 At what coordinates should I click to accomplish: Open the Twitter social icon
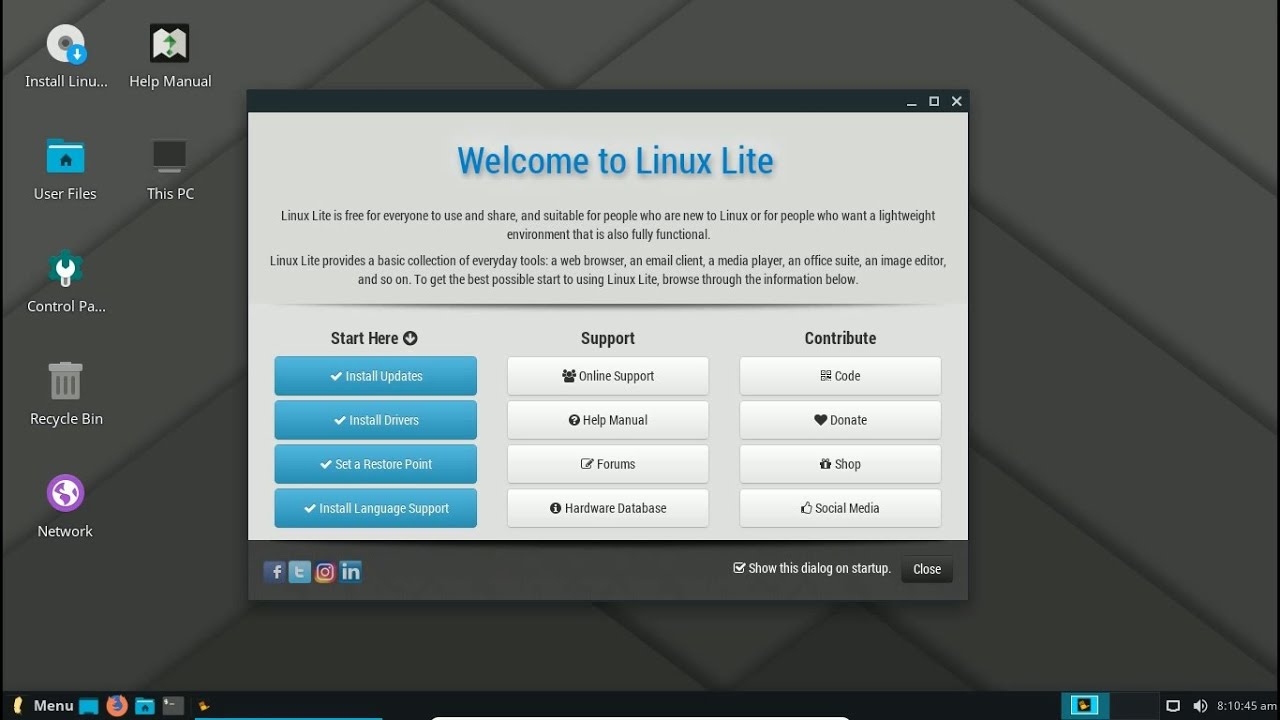click(299, 572)
